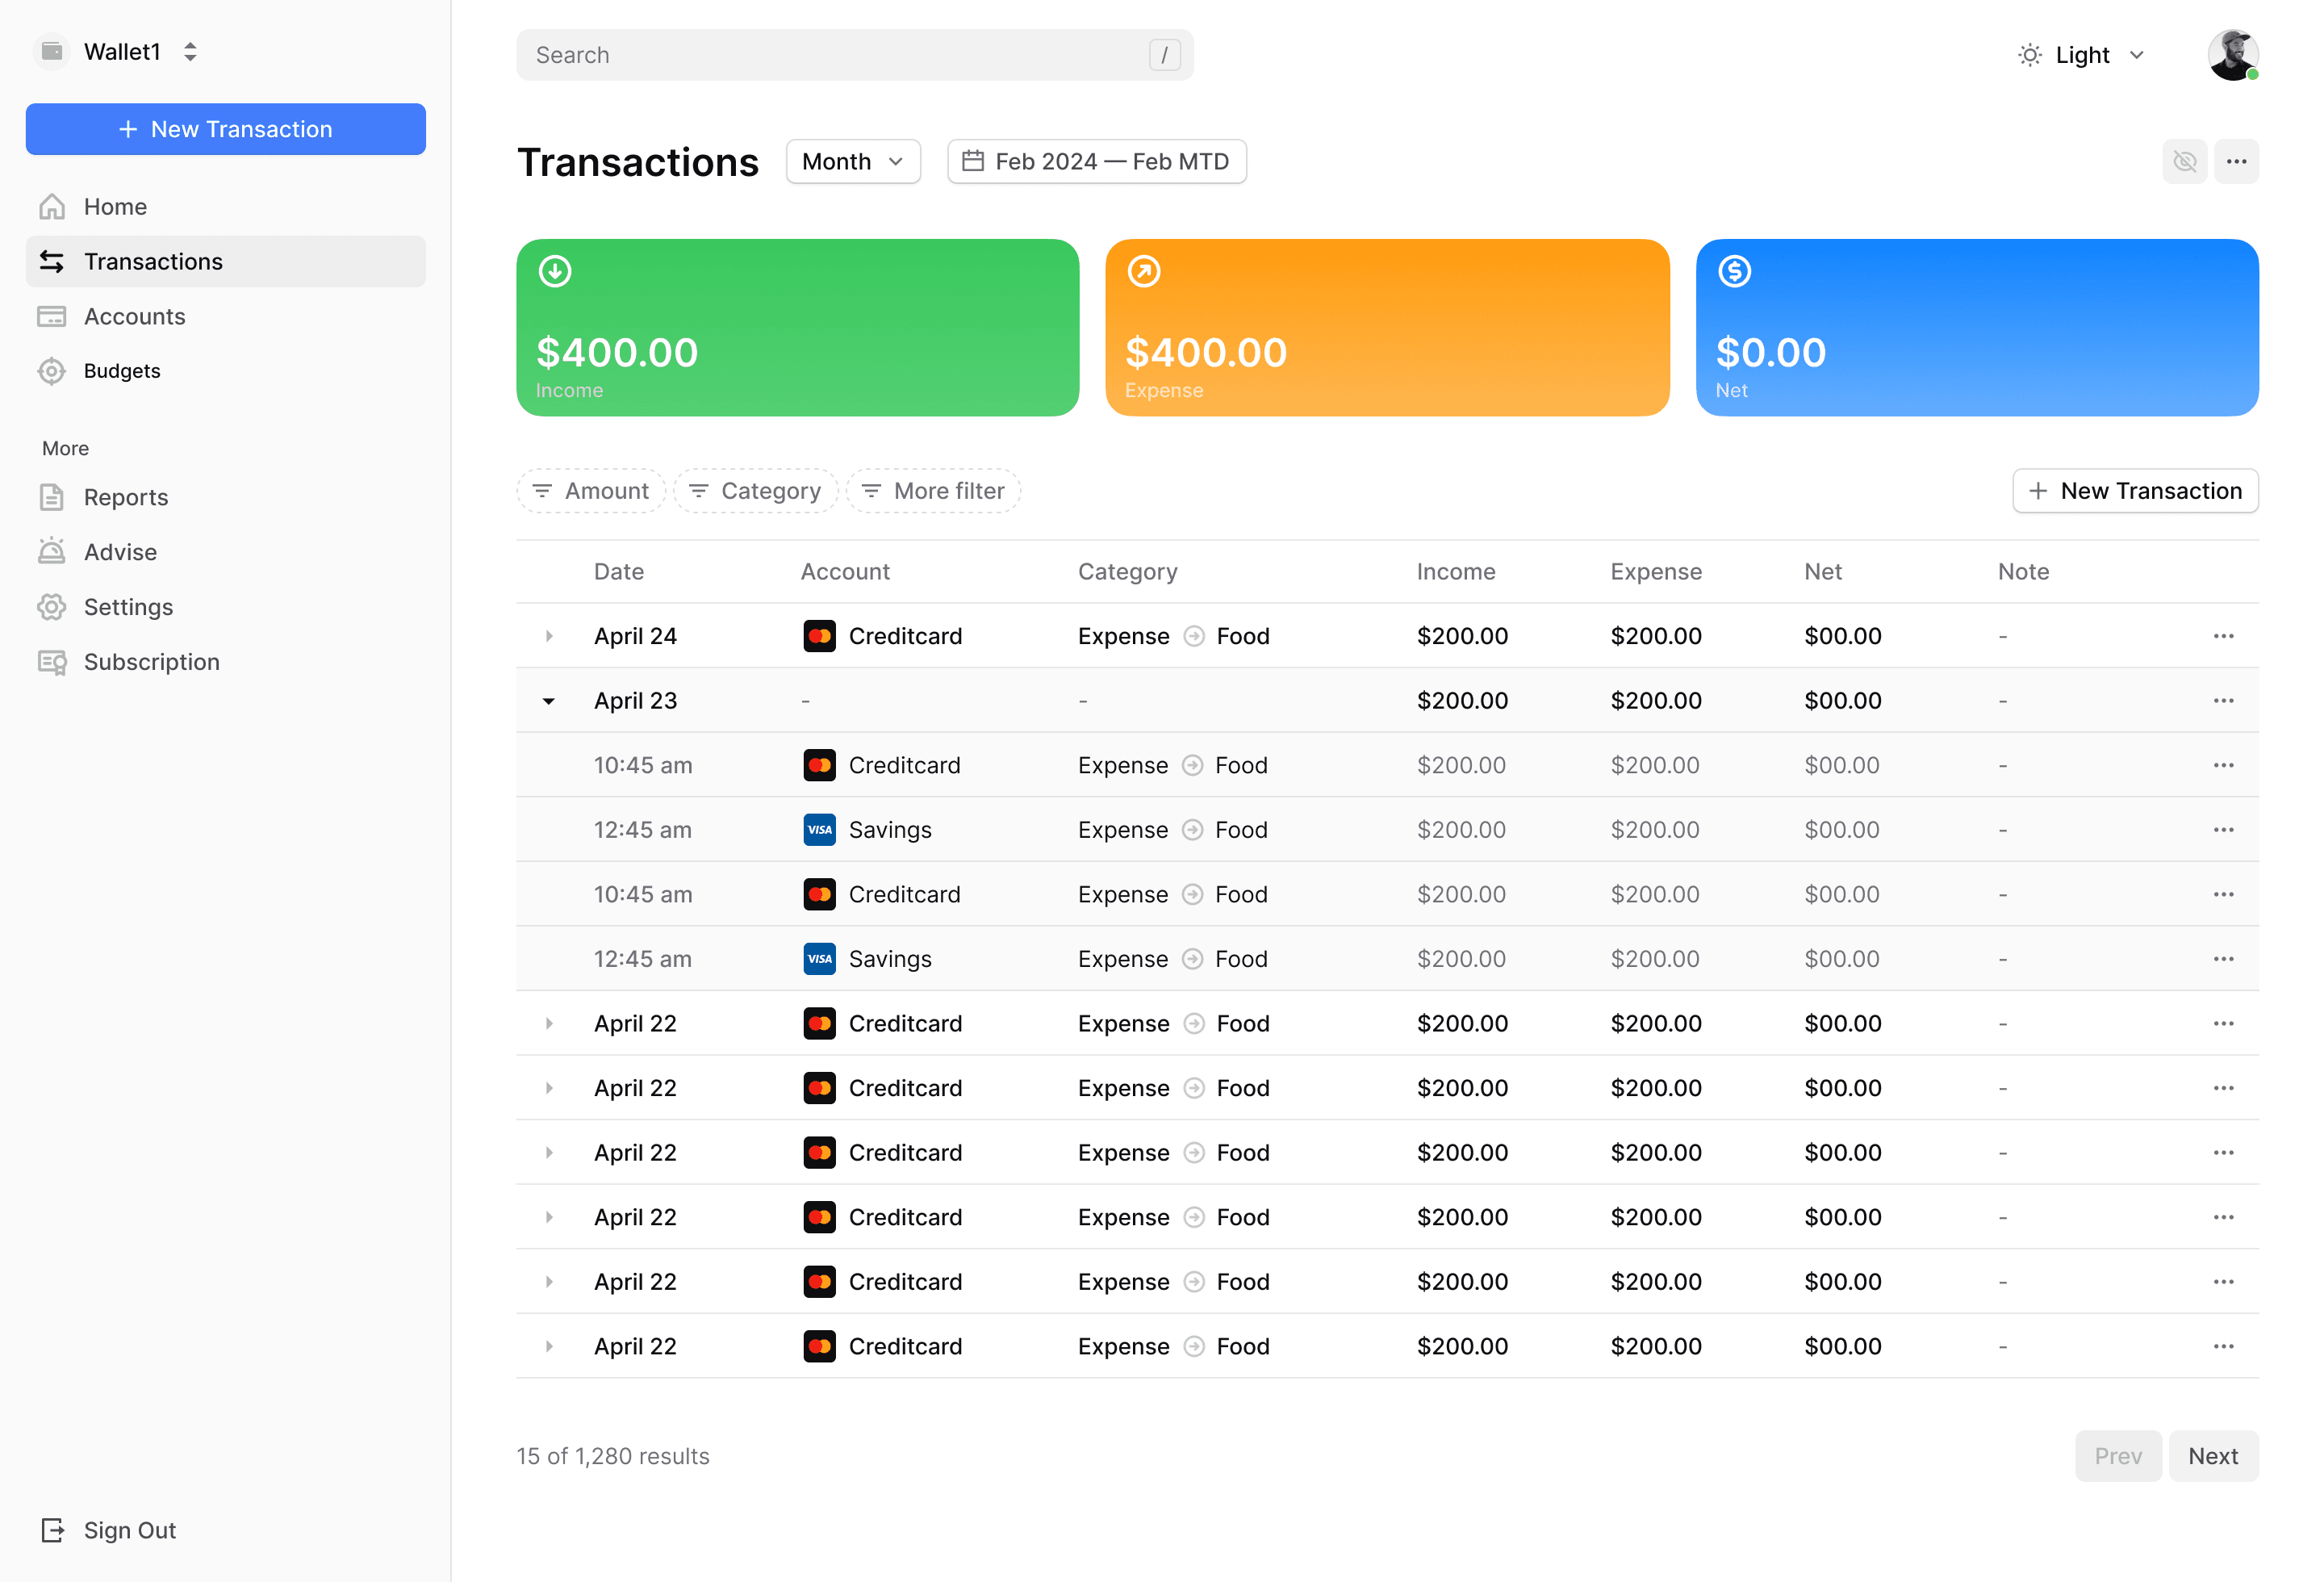Open the Month period dropdown

click(x=853, y=161)
